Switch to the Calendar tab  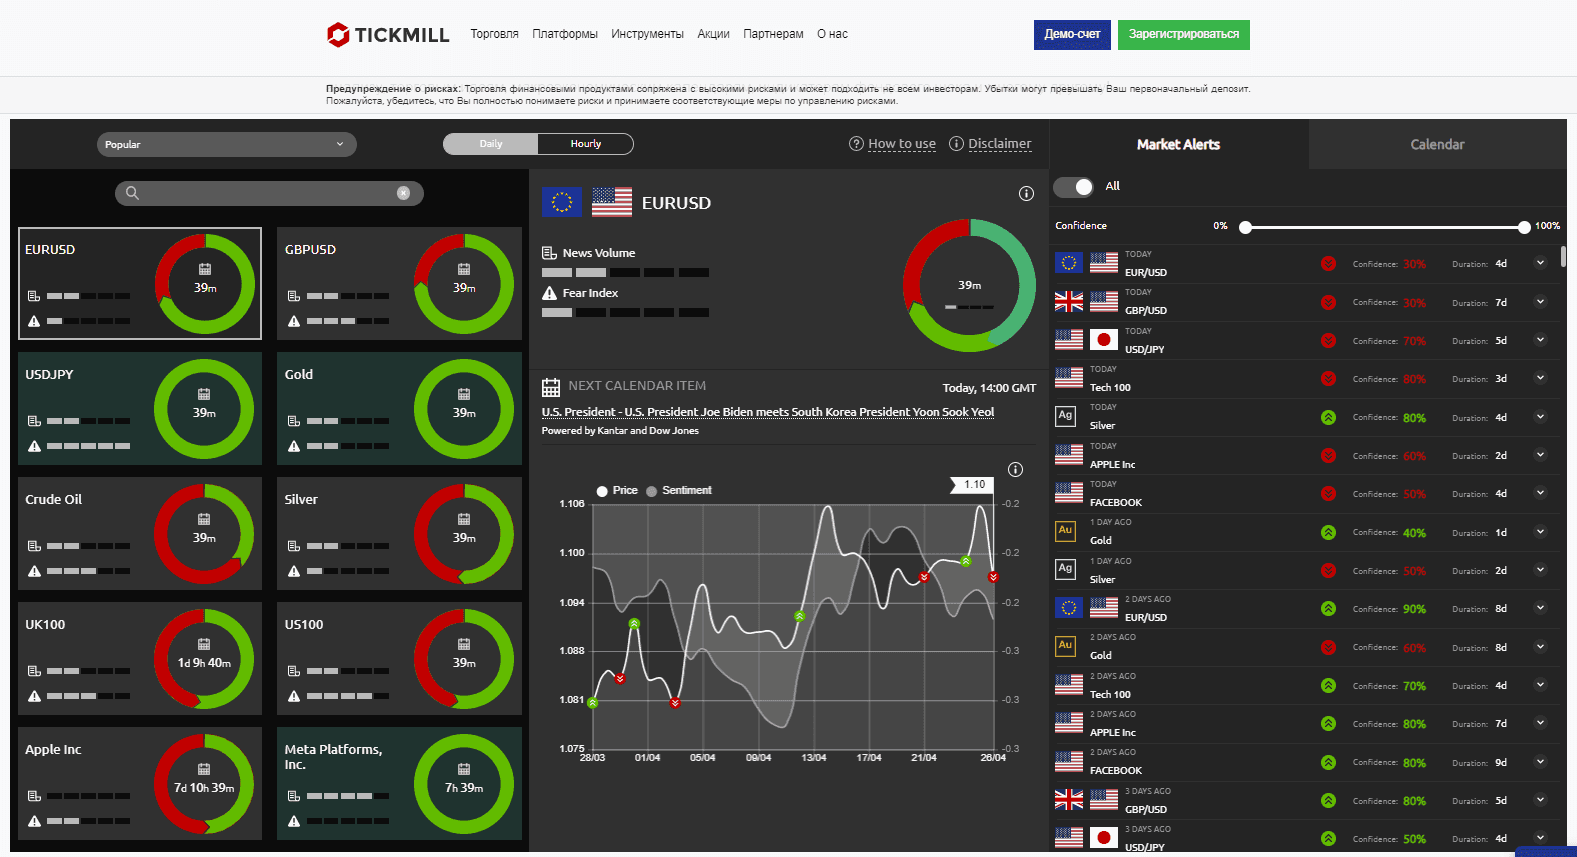1437,144
